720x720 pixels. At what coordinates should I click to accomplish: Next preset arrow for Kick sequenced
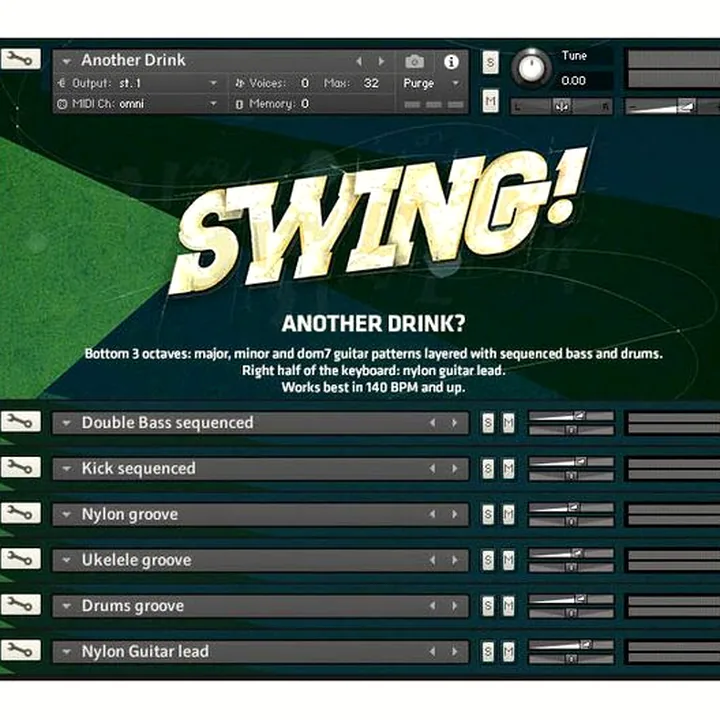click(454, 468)
